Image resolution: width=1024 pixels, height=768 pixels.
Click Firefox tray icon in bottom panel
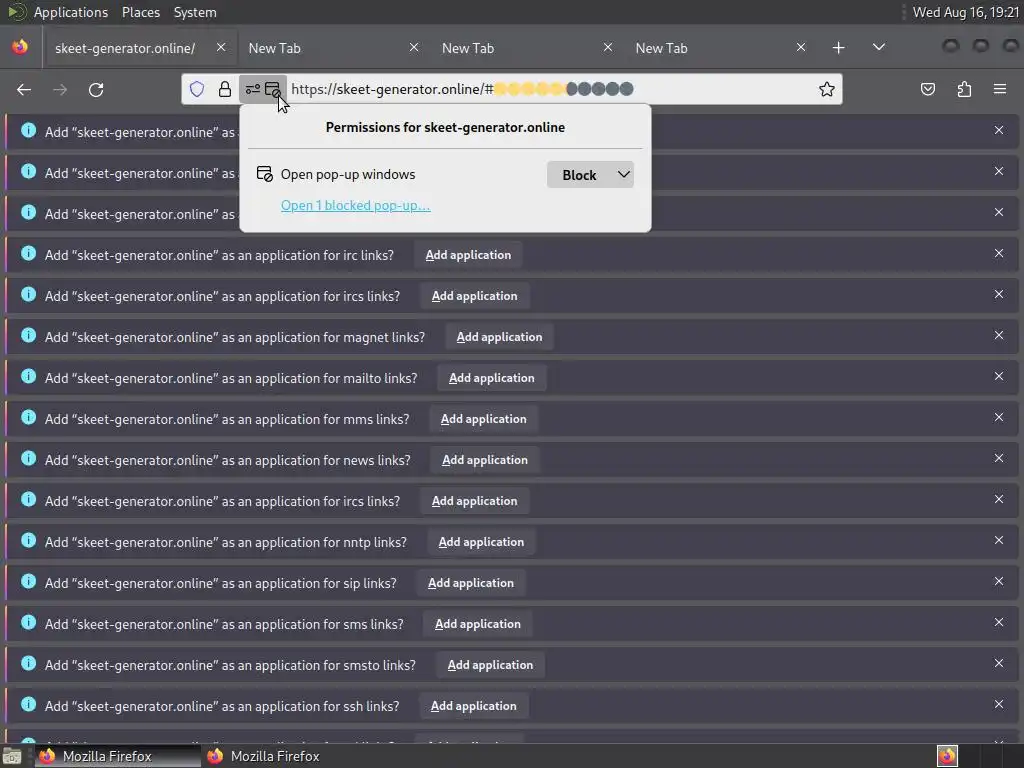tap(947, 756)
